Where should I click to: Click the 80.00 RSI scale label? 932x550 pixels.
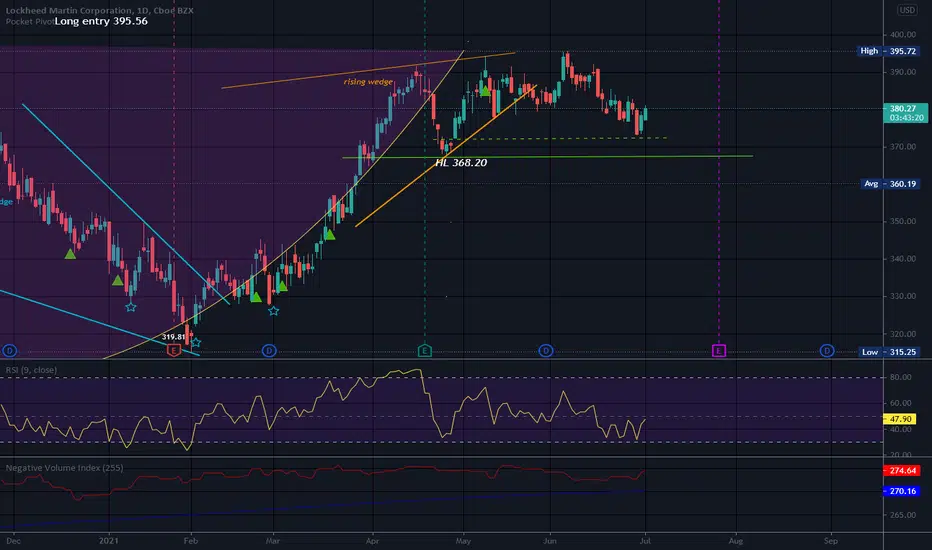(900, 377)
